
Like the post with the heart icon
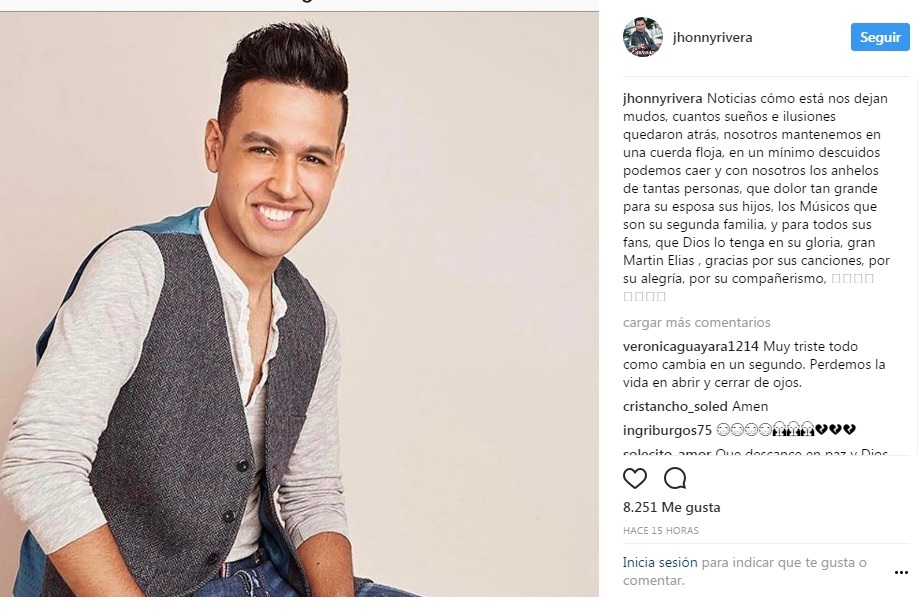[635, 478]
